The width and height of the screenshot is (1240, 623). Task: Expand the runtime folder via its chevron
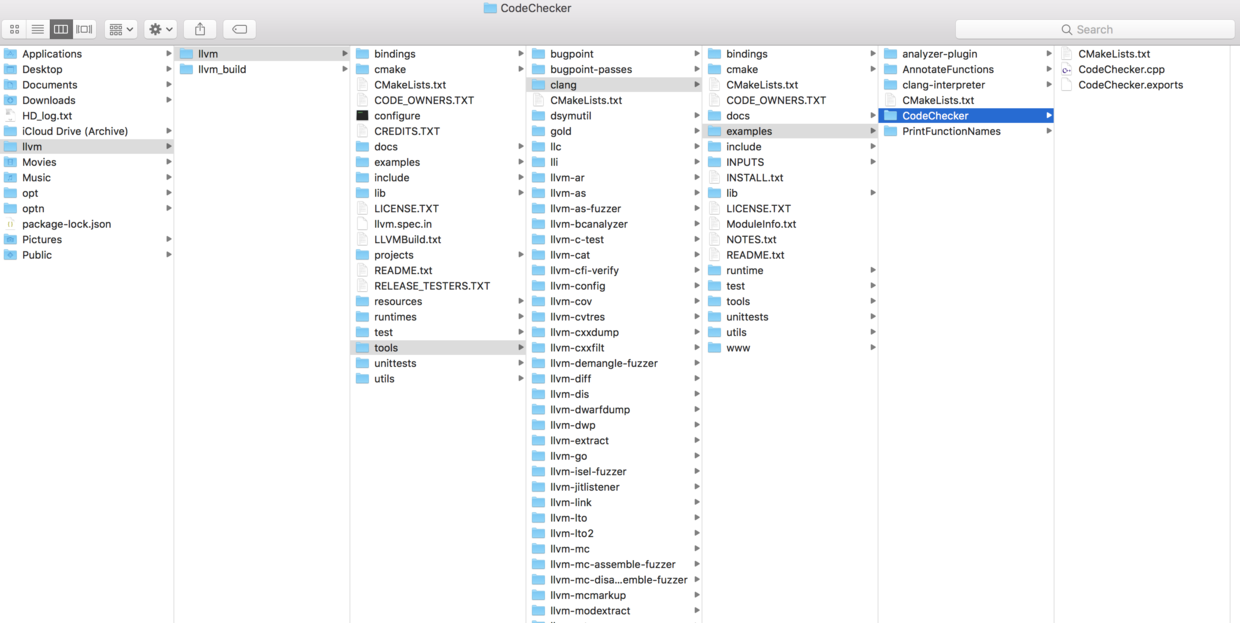(875, 270)
